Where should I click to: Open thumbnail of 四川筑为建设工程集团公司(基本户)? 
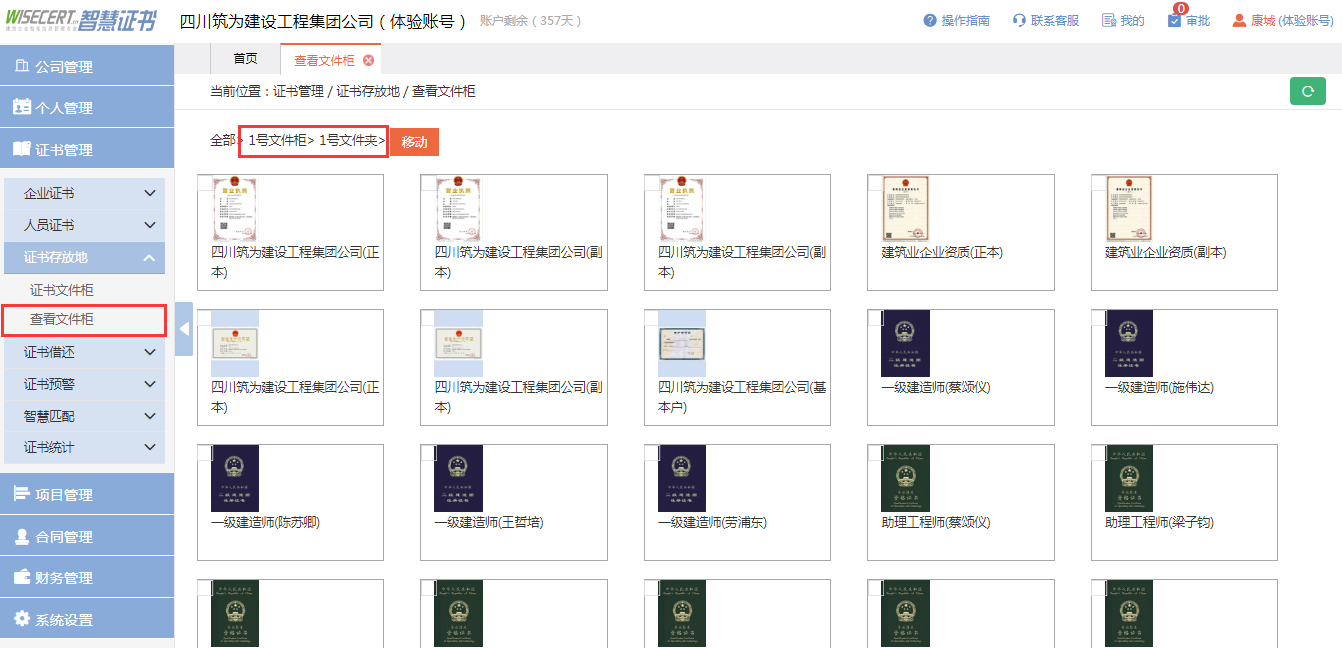[x=681, y=343]
